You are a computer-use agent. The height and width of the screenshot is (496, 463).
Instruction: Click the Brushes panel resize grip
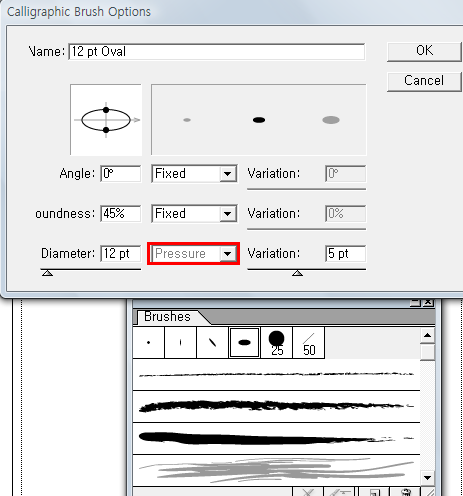pos(429,492)
